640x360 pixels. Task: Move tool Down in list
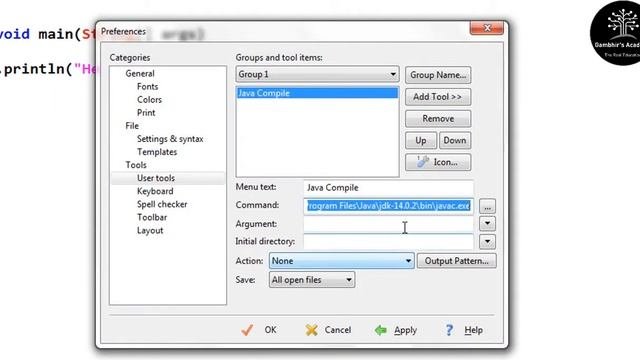point(455,140)
